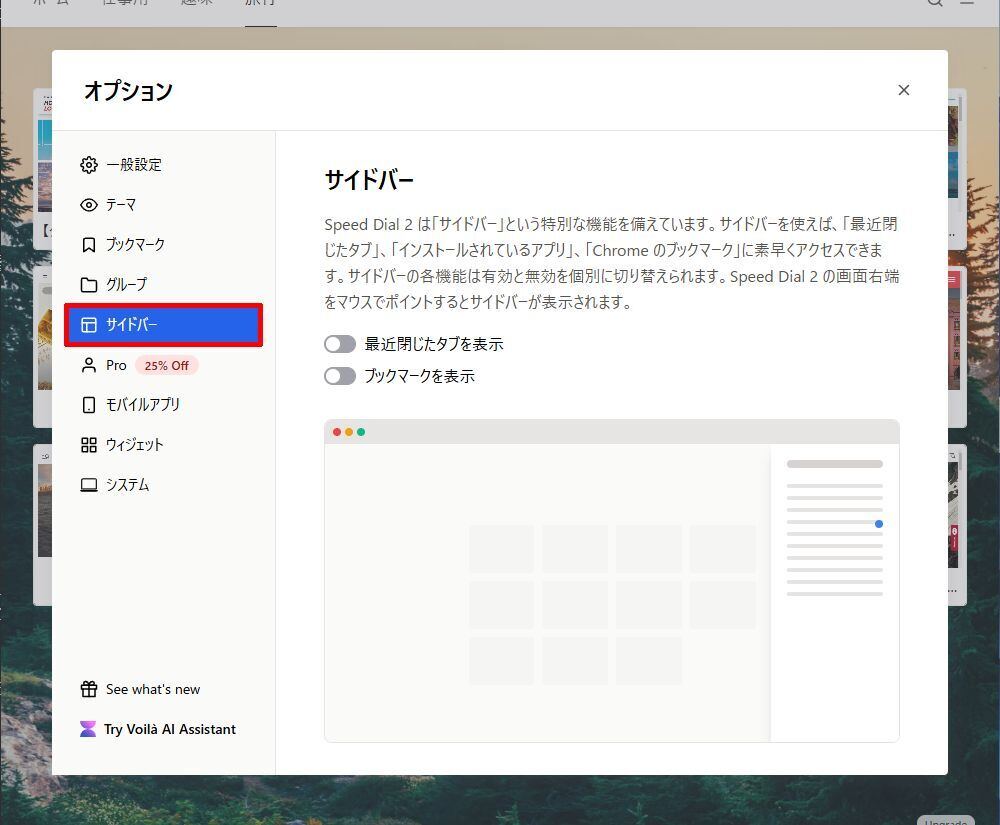The image size is (1000, 825).
Task: Click the folder icon beside グループ
Action: [89, 284]
